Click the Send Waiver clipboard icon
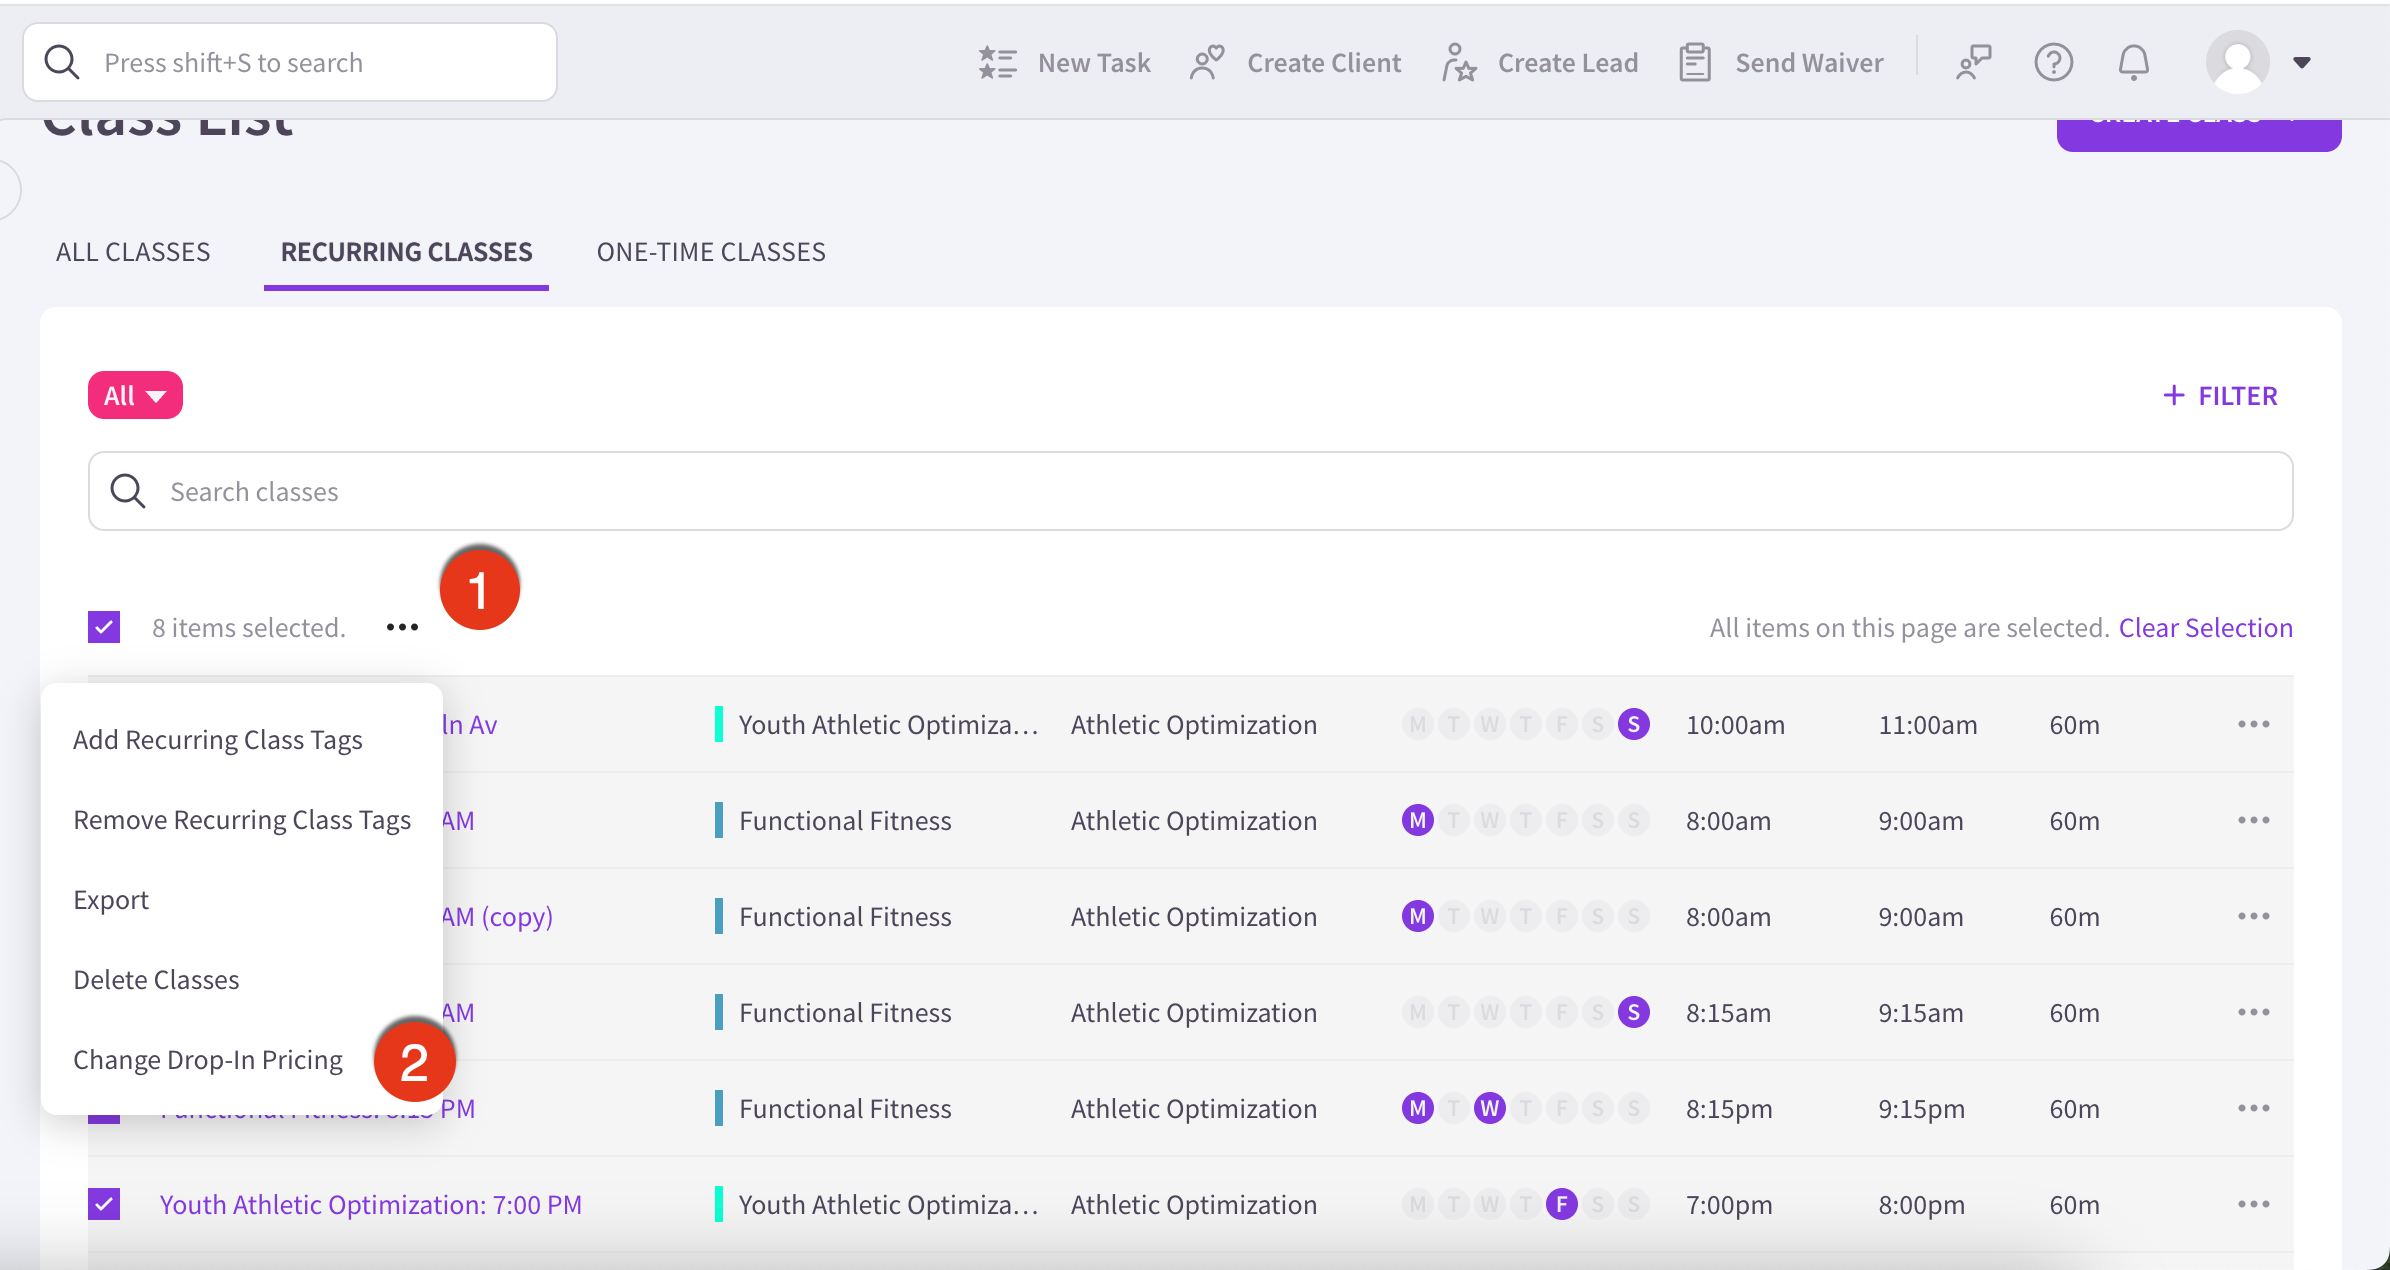 tap(1695, 63)
